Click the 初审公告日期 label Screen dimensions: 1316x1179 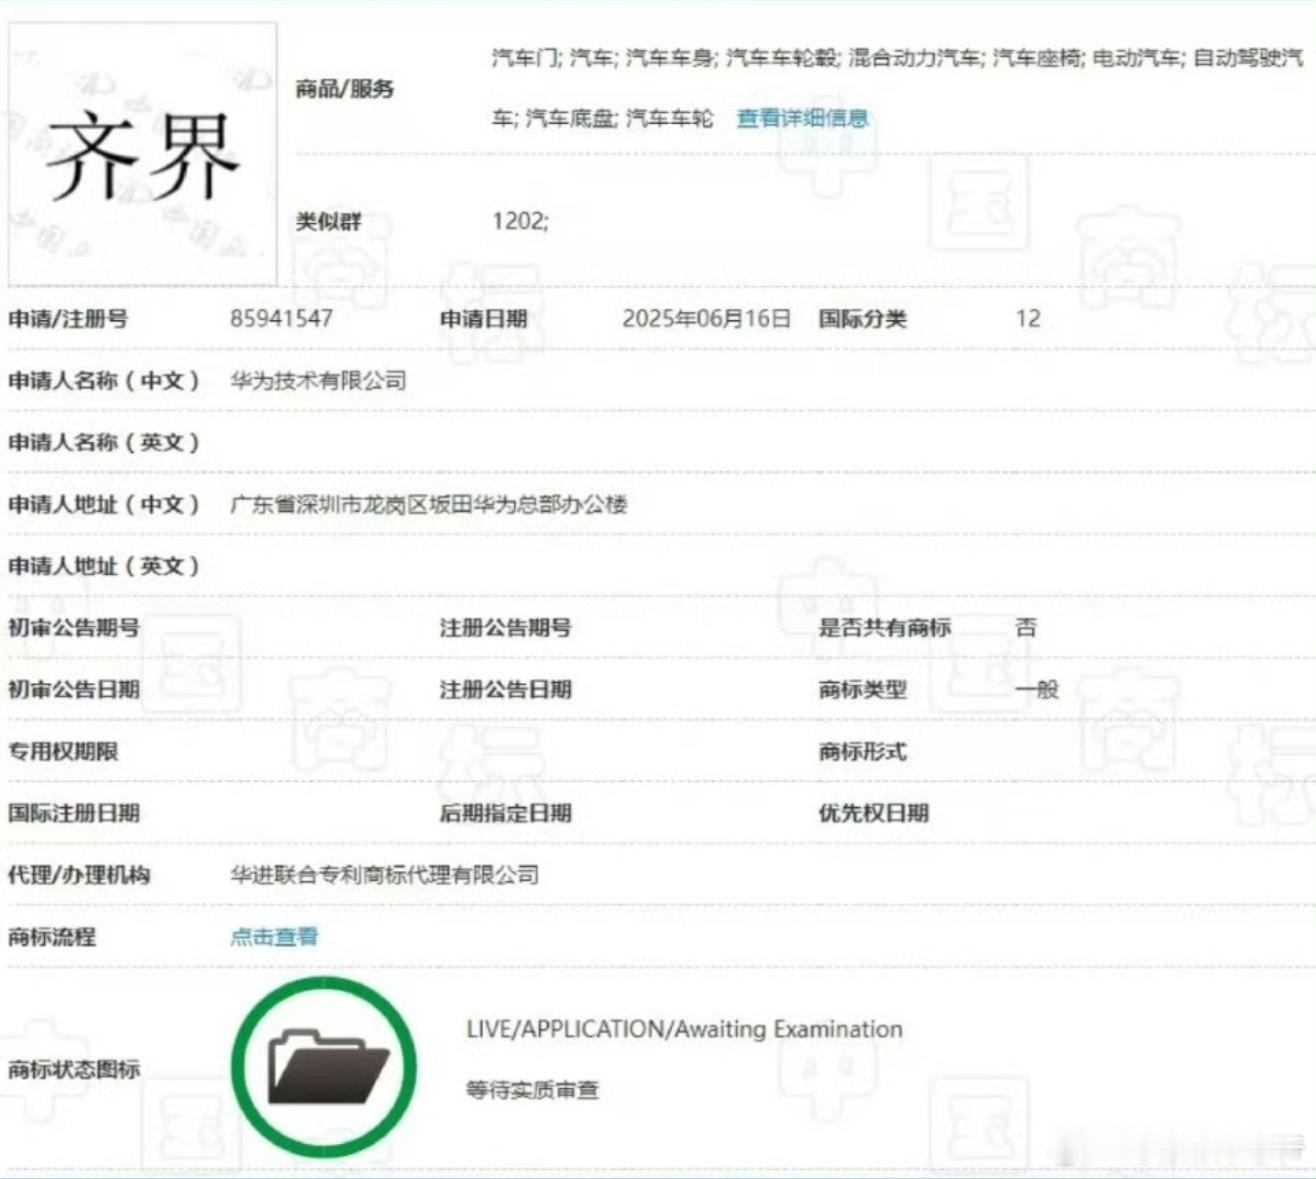tap(74, 689)
